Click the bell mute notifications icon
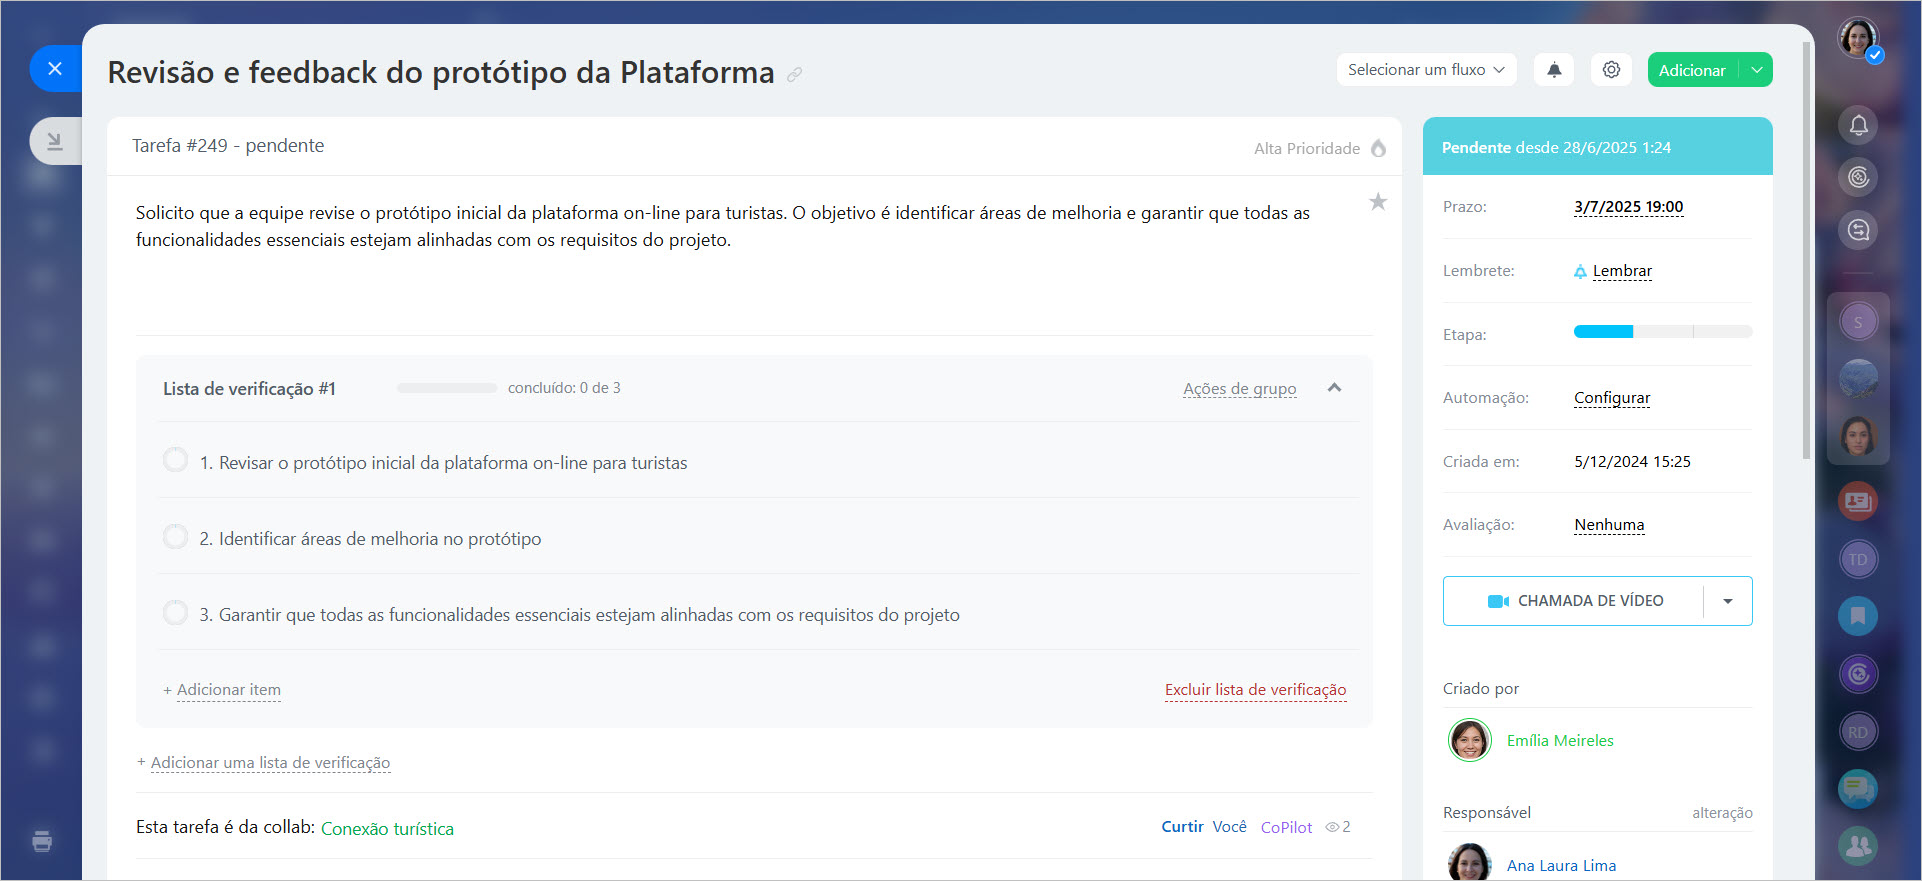This screenshot has width=1922, height=881. click(1554, 70)
